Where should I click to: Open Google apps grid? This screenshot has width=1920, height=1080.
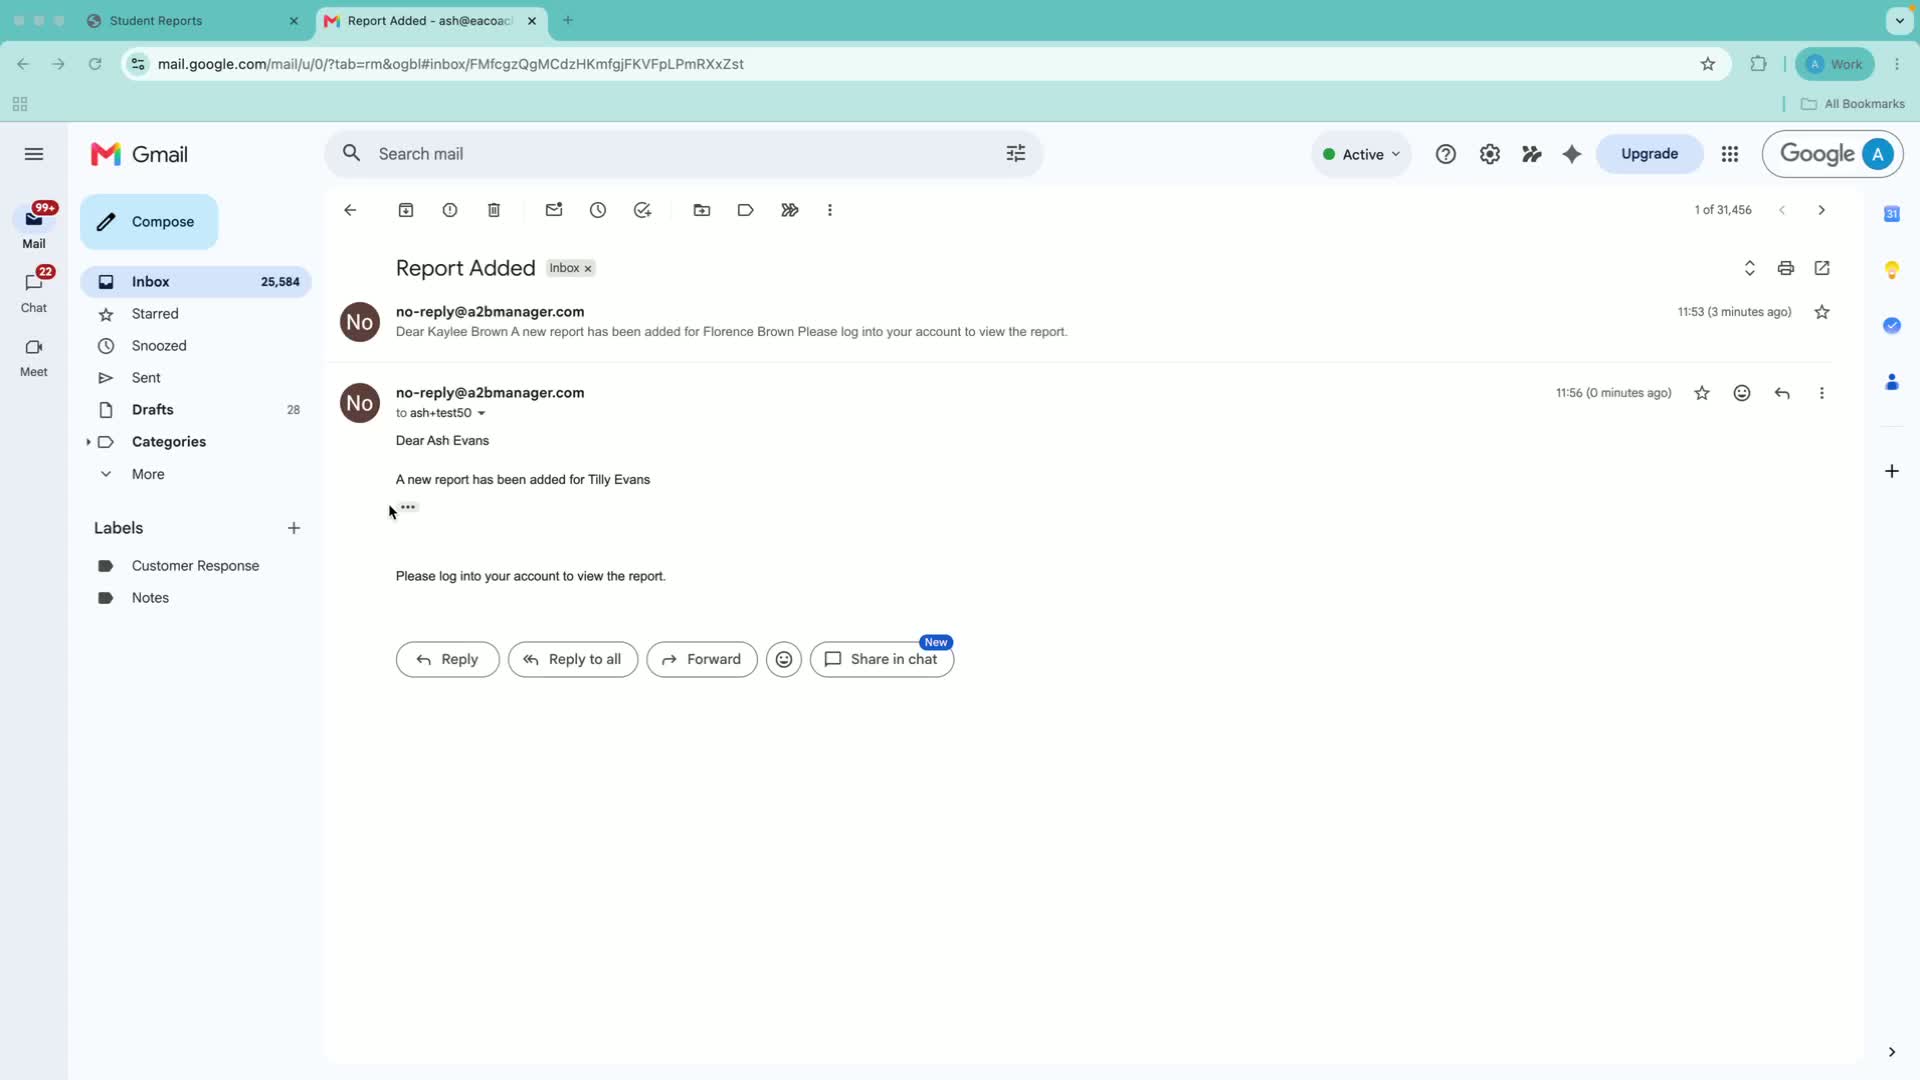(1730, 154)
